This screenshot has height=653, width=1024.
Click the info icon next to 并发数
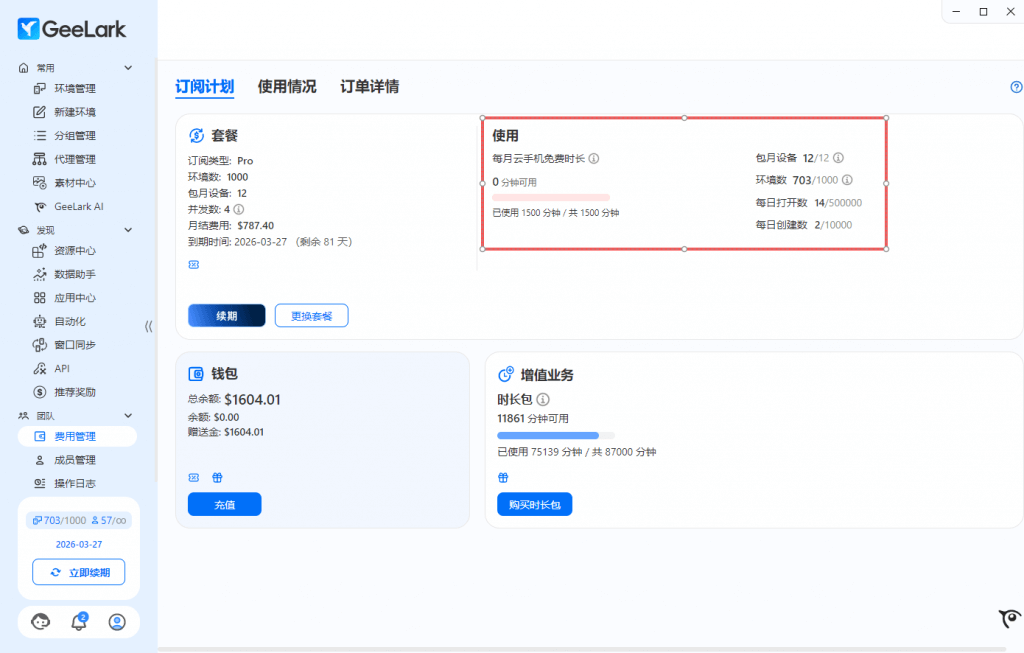(x=240, y=210)
